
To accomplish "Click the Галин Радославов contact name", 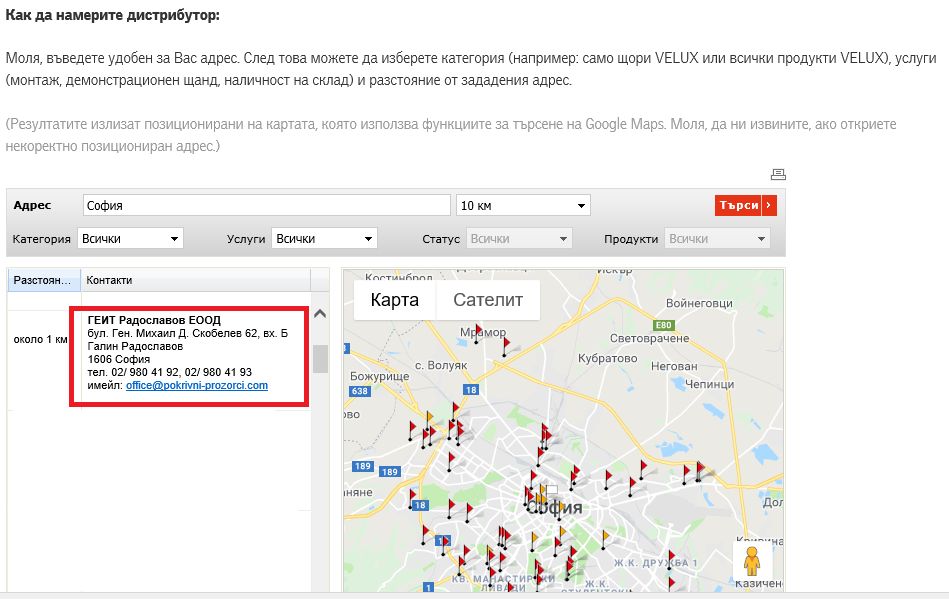I will pos(135,346).
